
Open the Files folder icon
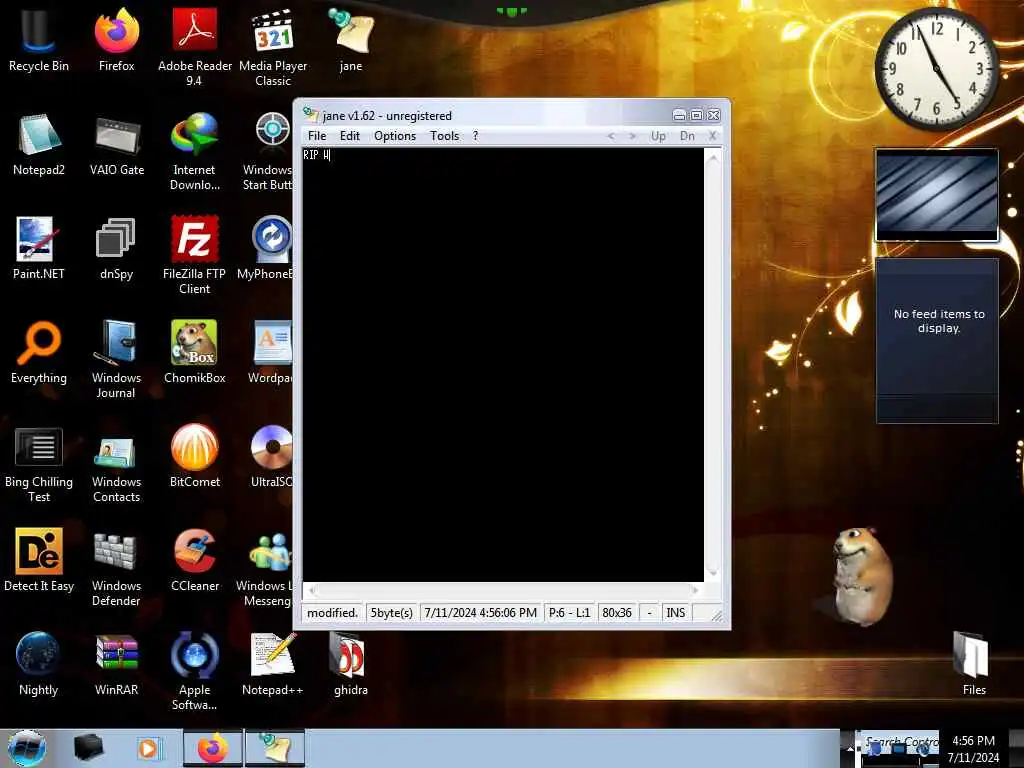tap(974, 664)
